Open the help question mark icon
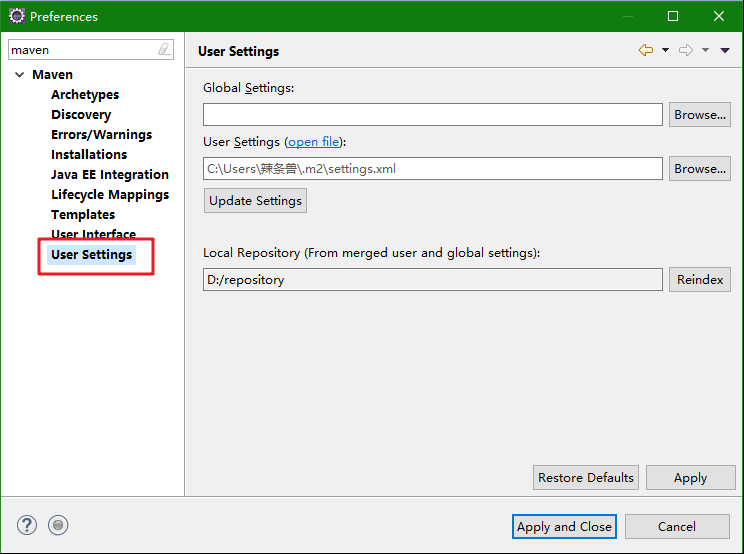The width and height of the screenshot is (744, 554). coord(27,525)
